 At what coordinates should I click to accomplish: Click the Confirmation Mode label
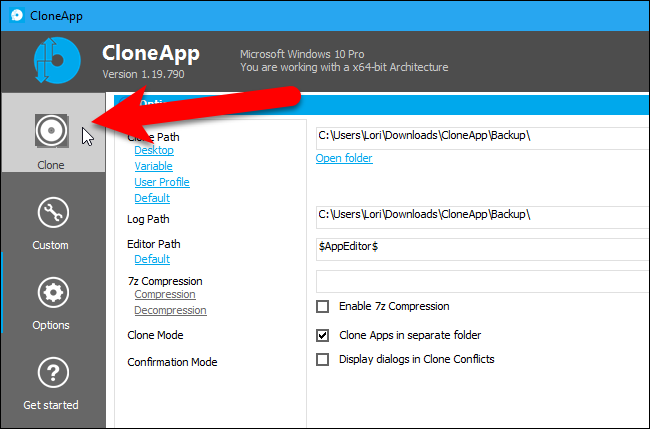pyautogui.click(x=172, y=362)
